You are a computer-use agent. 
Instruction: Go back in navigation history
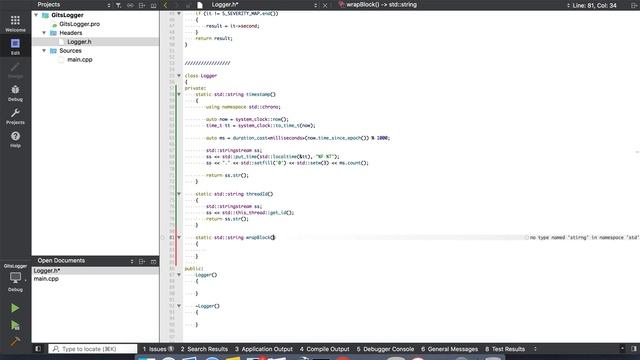(x=165, y=5)
